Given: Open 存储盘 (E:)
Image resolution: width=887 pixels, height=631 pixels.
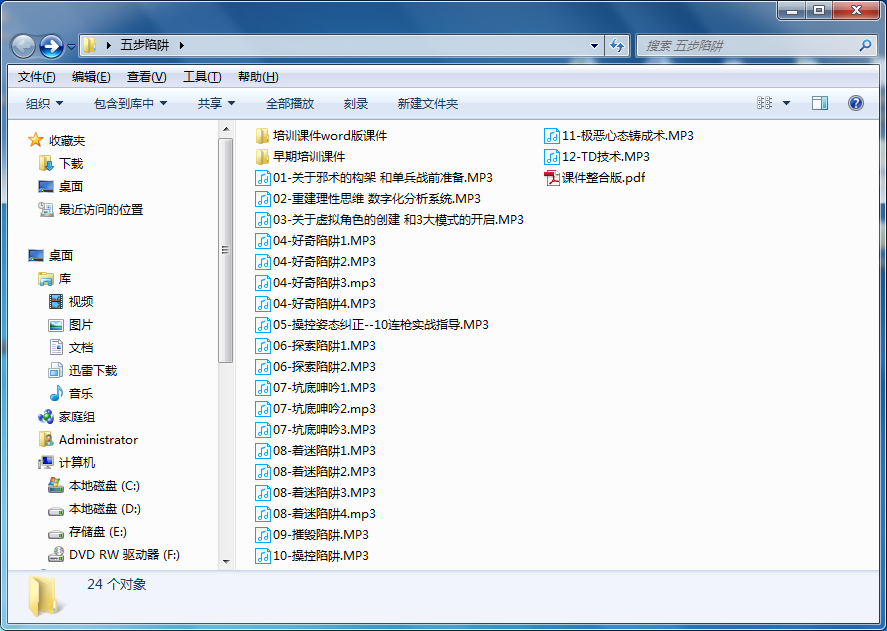Looking at the screenshot, I should (88, 532).
